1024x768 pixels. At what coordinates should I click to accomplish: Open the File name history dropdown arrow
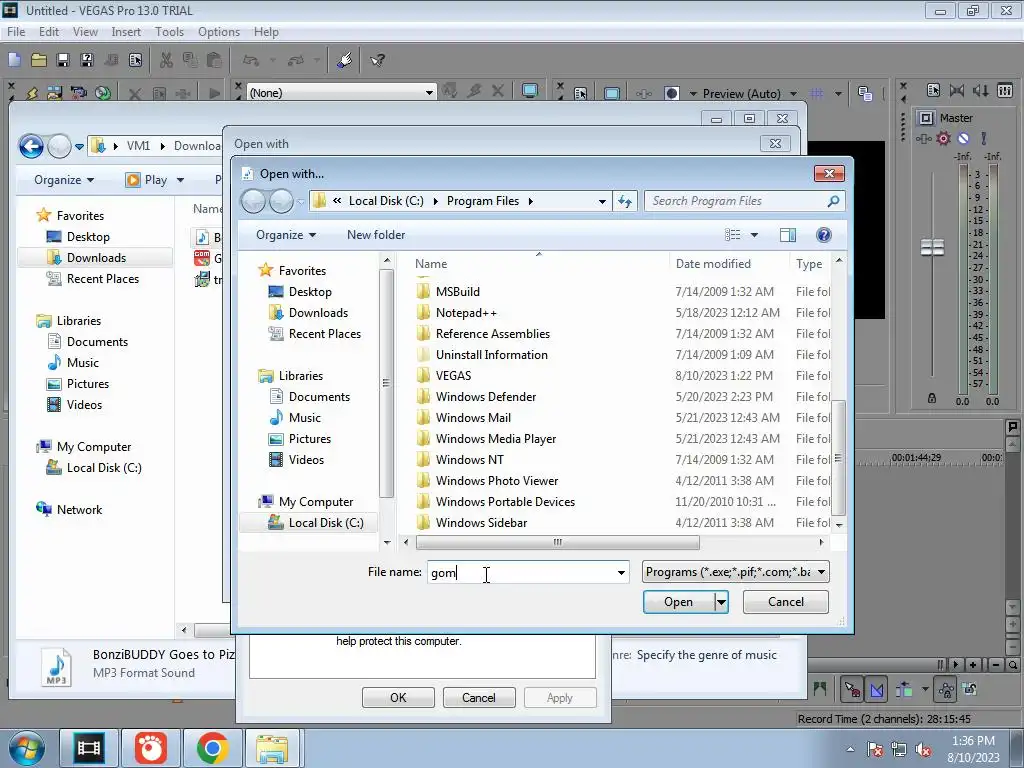click(621, 573)
